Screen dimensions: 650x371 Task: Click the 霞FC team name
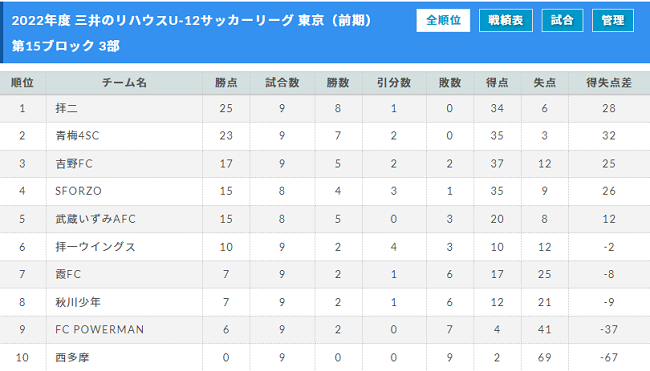click(x=68, y=274)
